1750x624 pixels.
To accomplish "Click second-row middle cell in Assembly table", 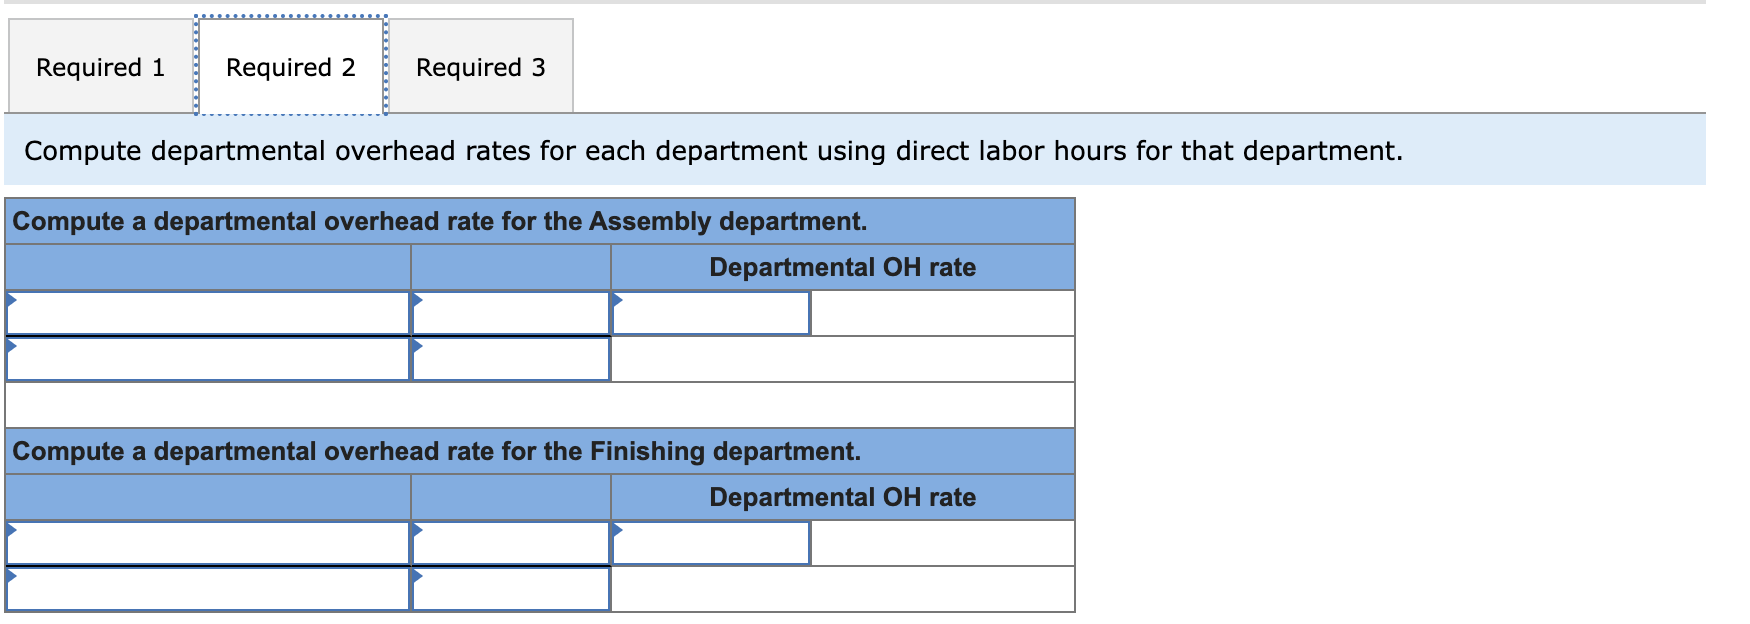I will tap(510, 359).
